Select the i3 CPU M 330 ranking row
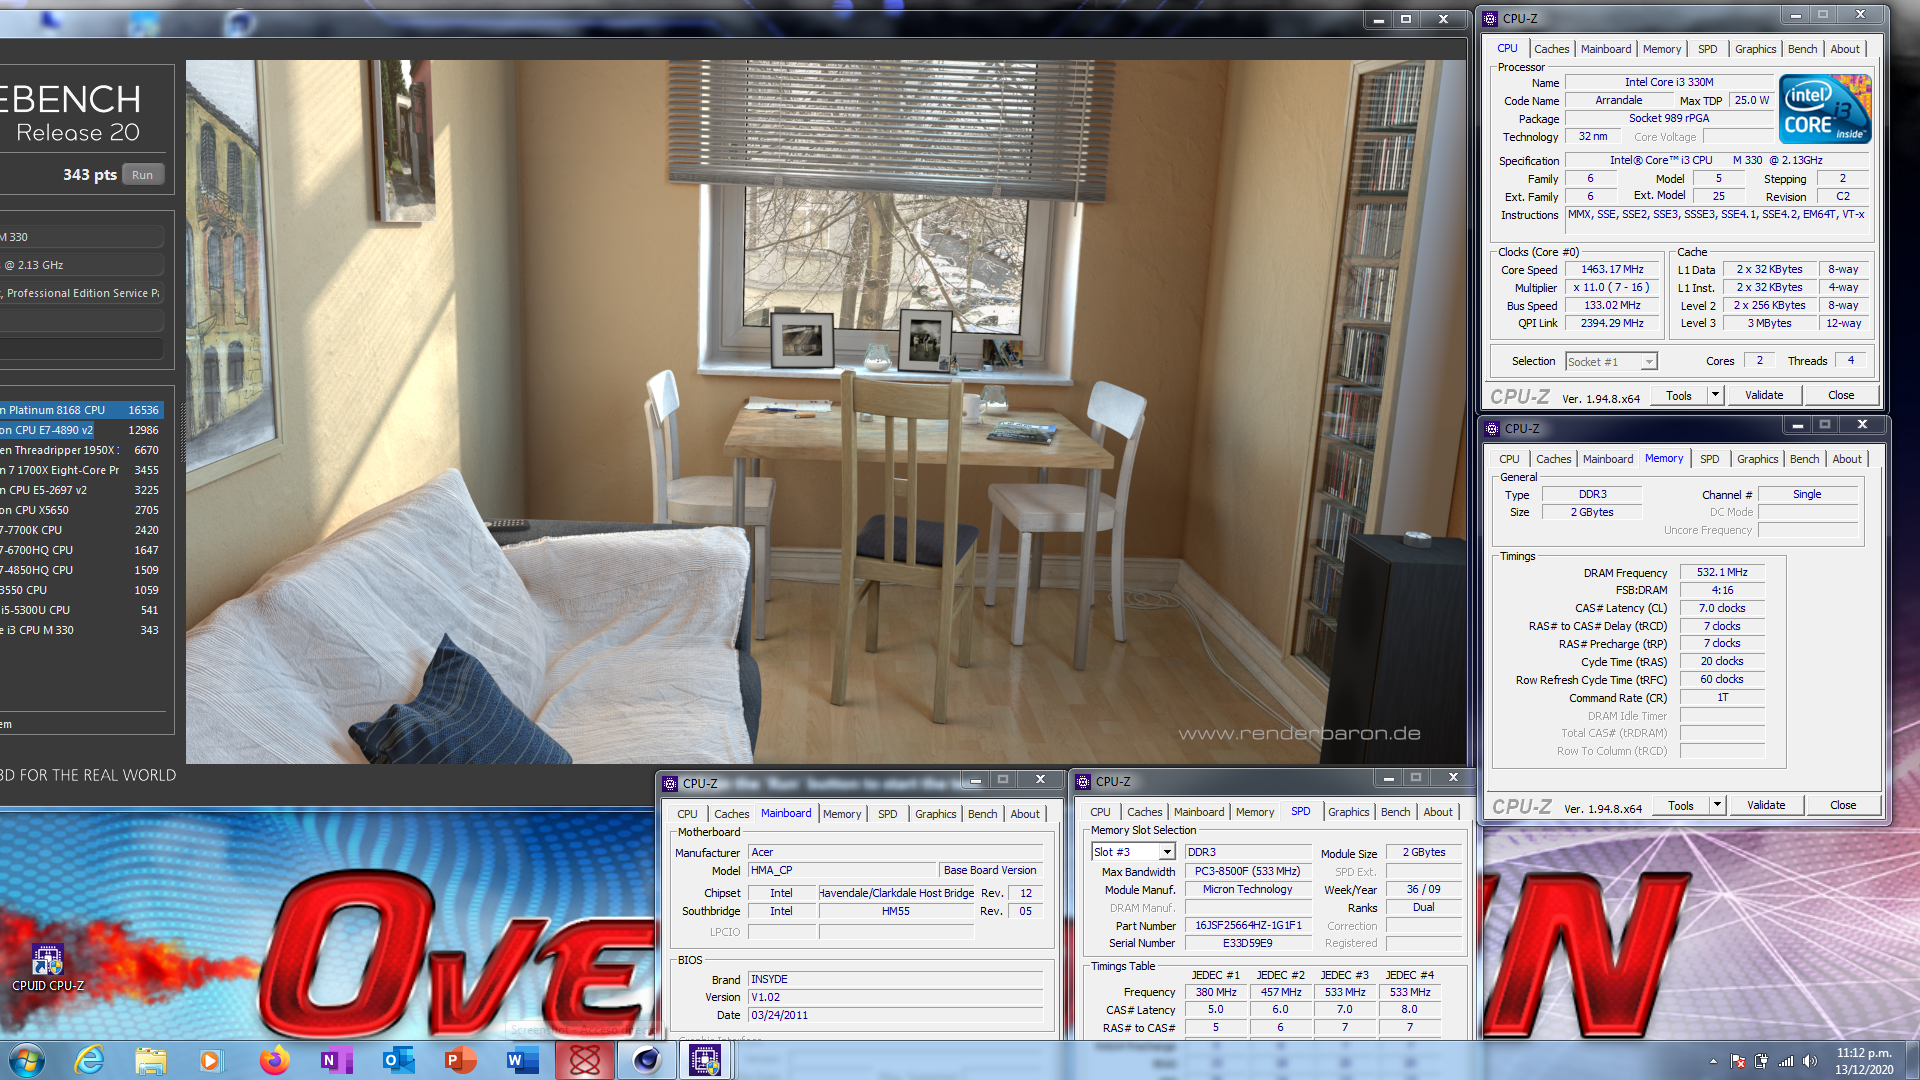 point(80,630)
